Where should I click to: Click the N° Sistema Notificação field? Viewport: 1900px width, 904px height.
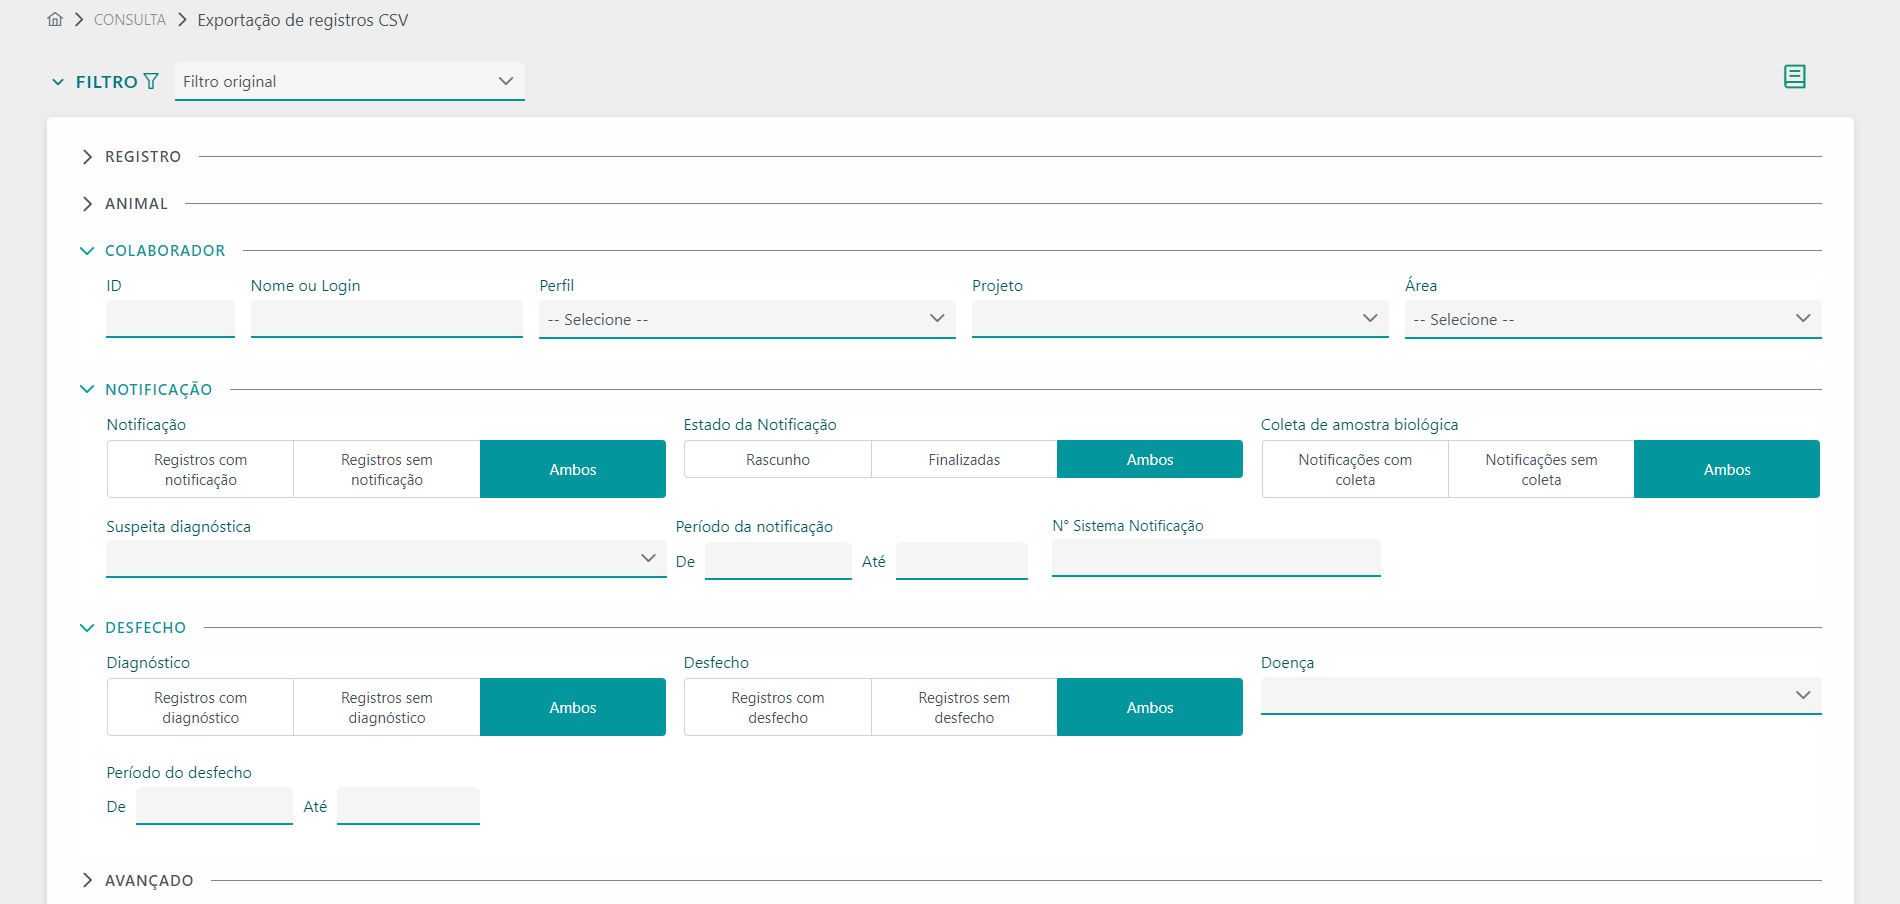(x=1216, y=558)
